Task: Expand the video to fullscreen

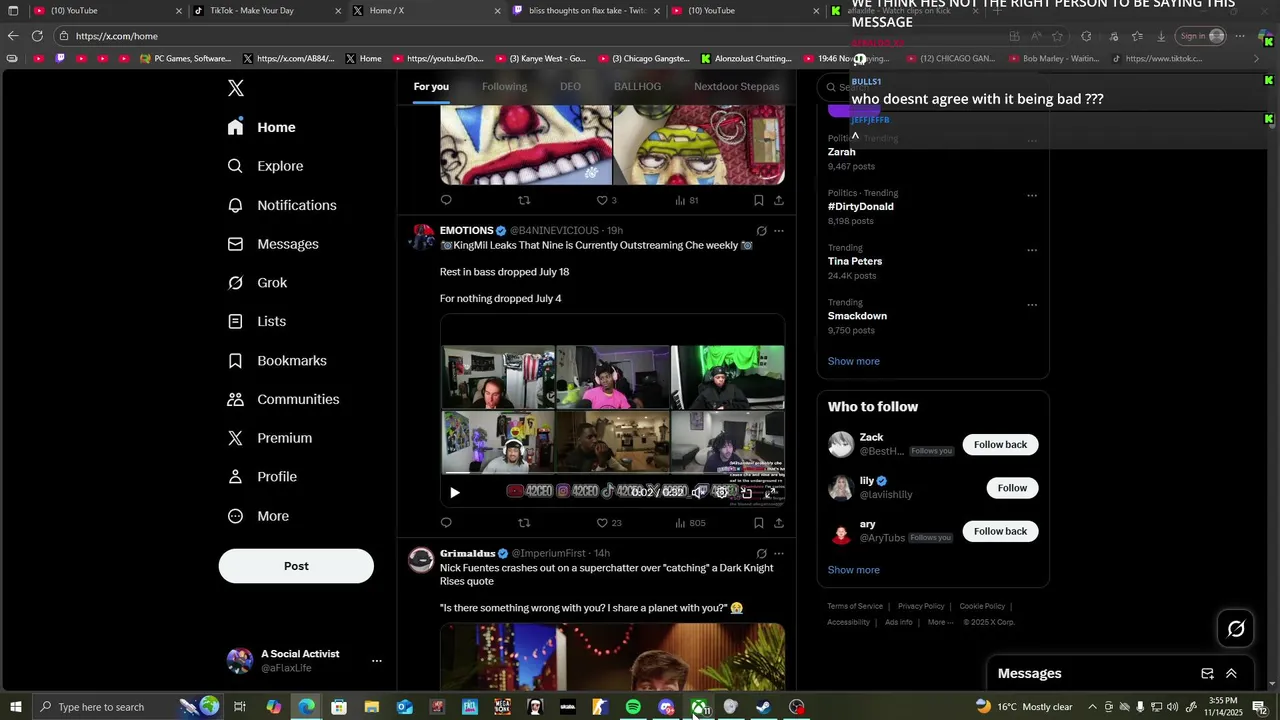Action: 771,492
